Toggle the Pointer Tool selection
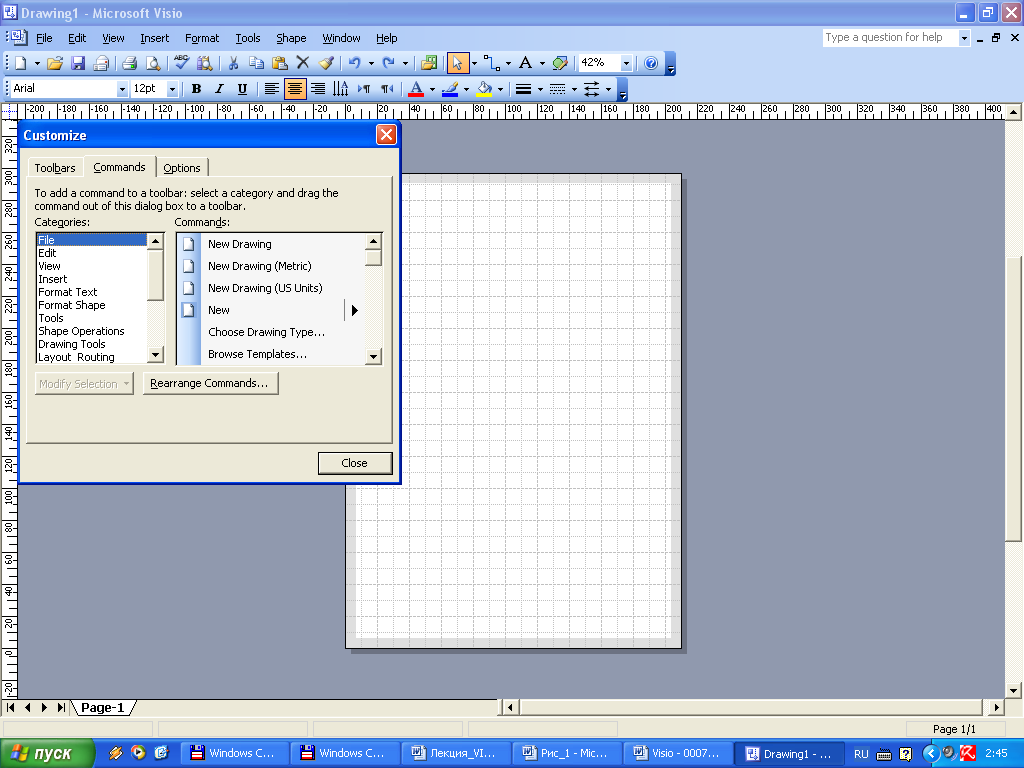Screen dimensions: 1024x768 point(457,63)
